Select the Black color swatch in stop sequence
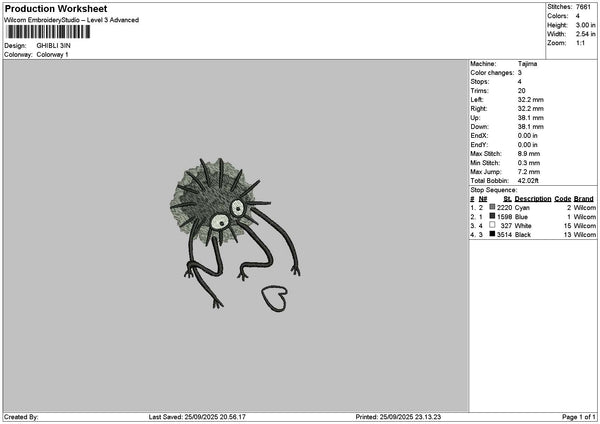Screen dimensions: 600x424 [492, 234]
